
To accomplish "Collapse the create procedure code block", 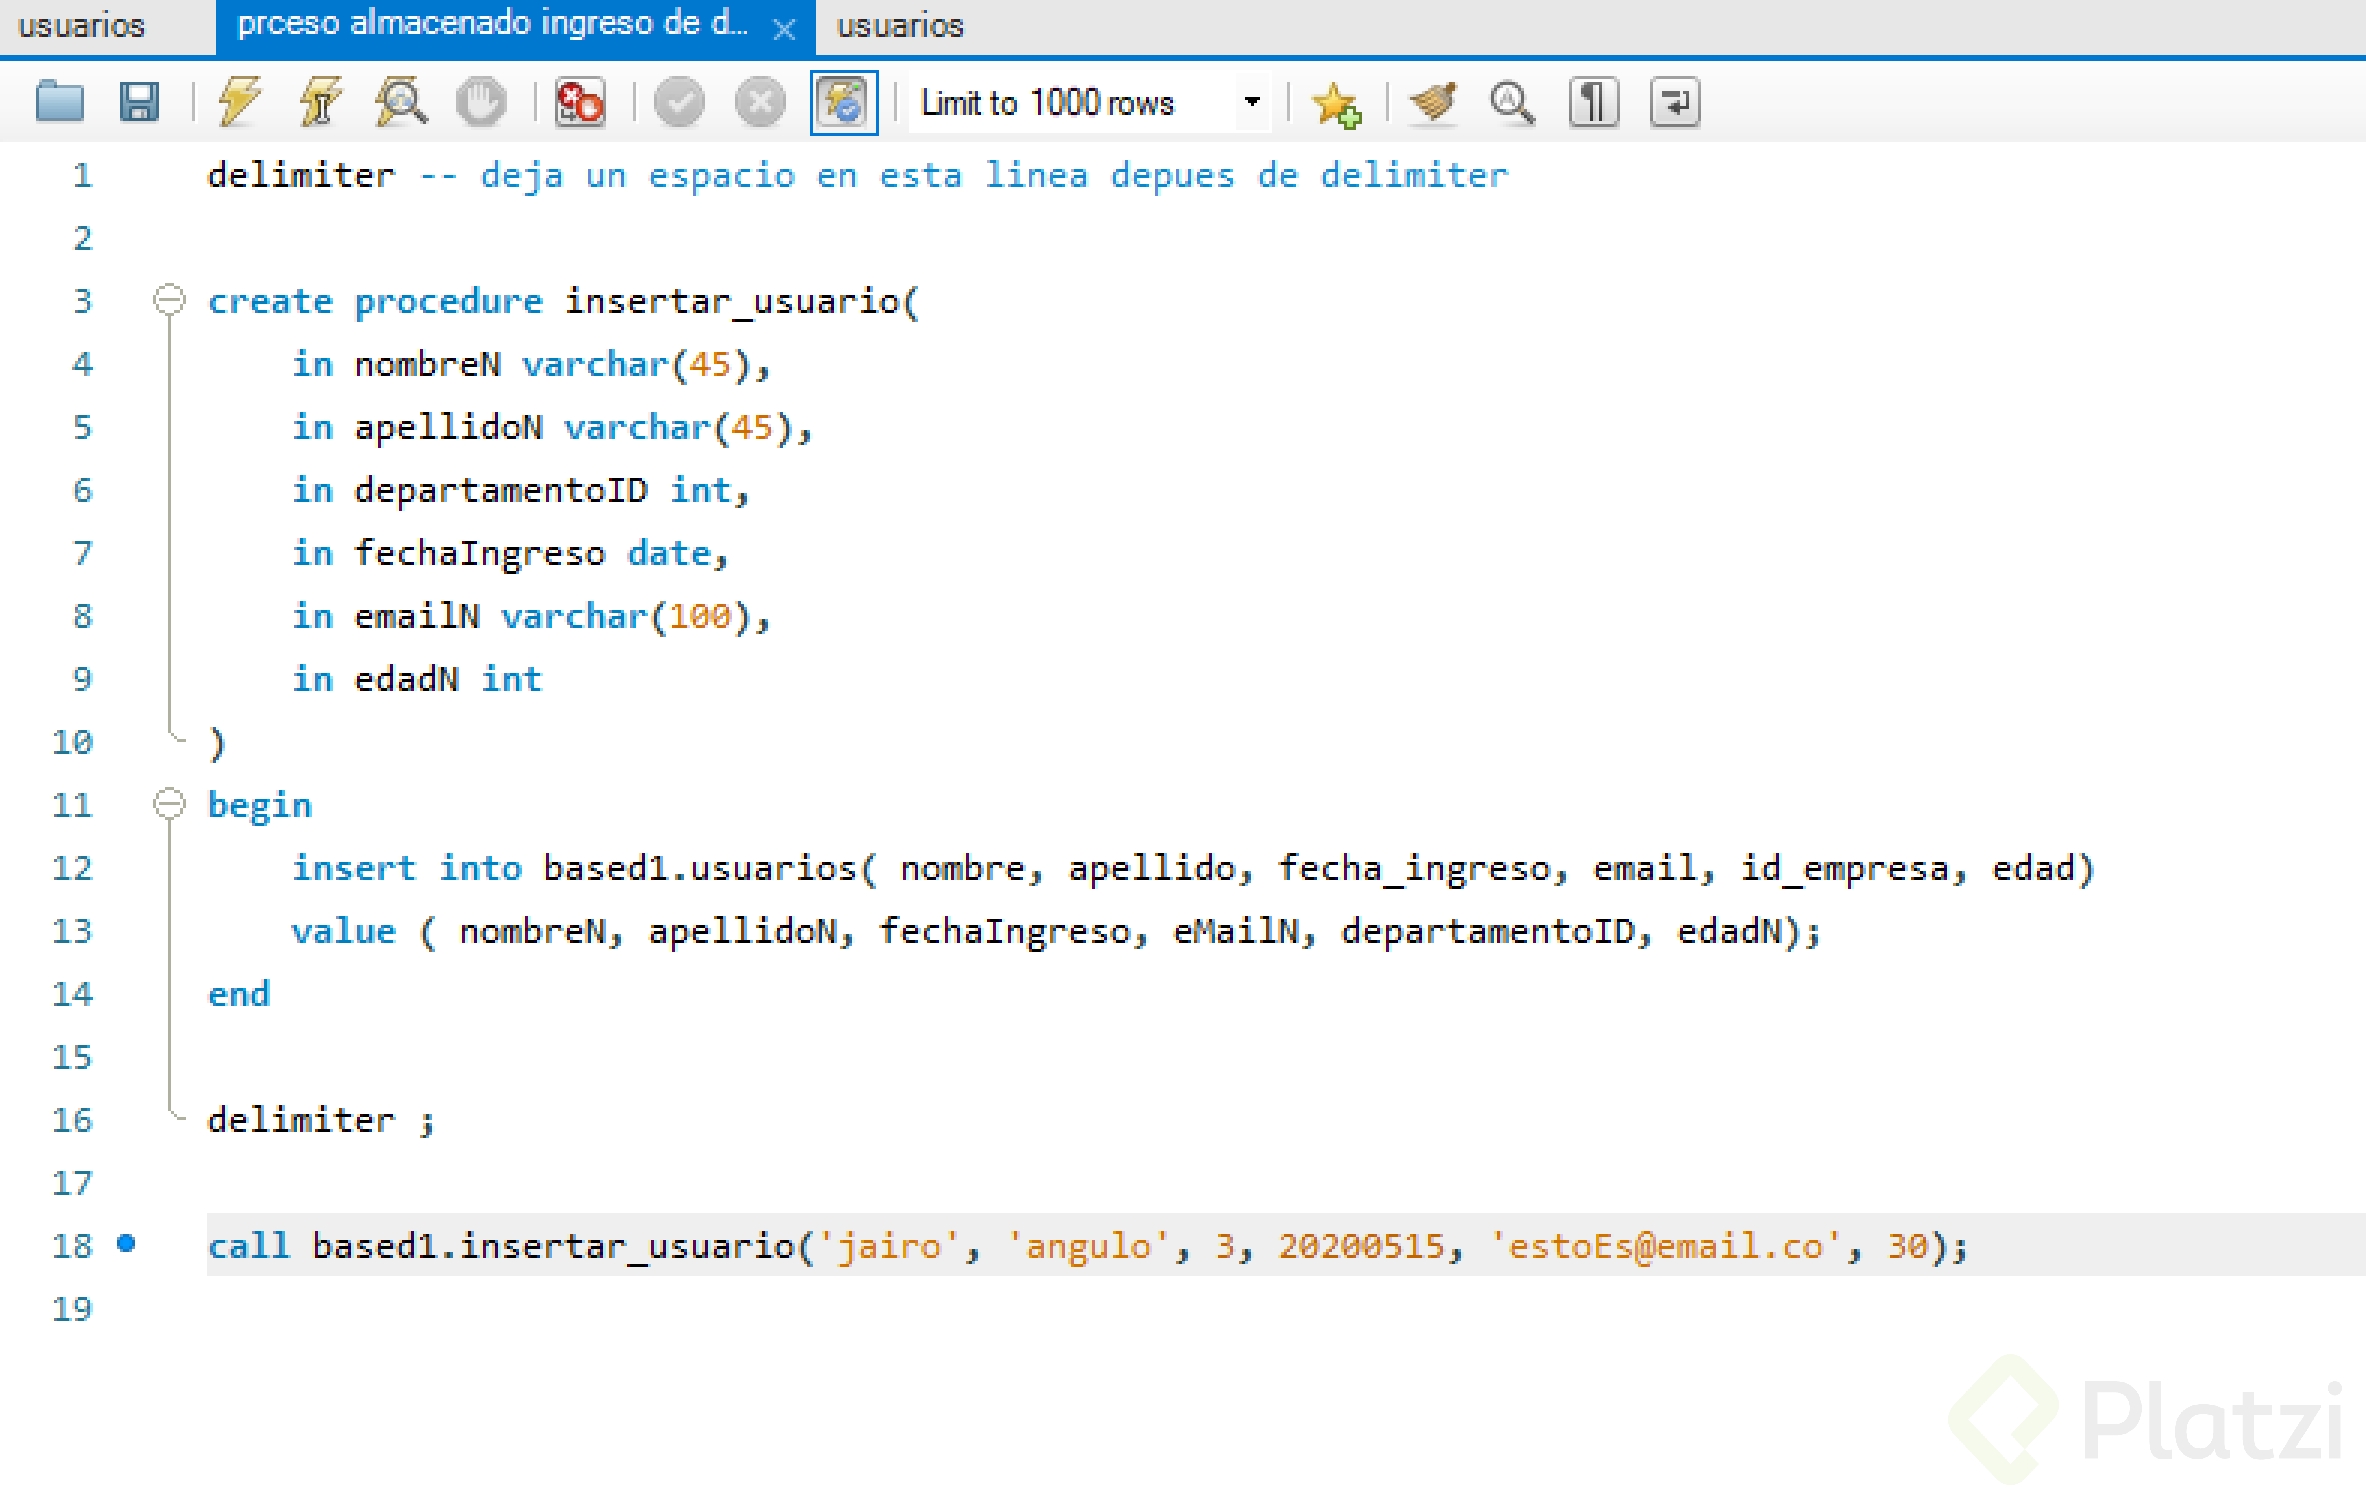I will (x=169, y=299).
